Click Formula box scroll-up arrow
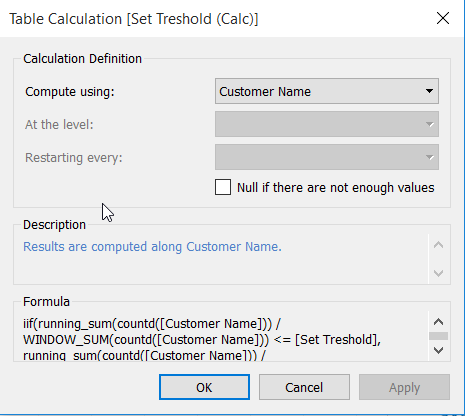The width and height of the screenshot is (465, 416). point(438,322)
